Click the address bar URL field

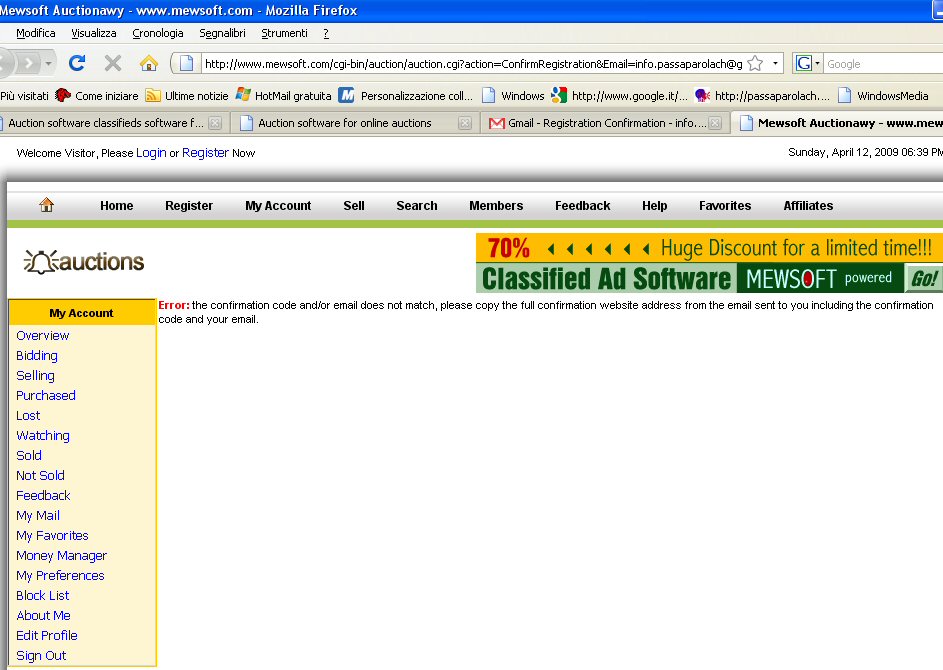click(x=473, y=64)
